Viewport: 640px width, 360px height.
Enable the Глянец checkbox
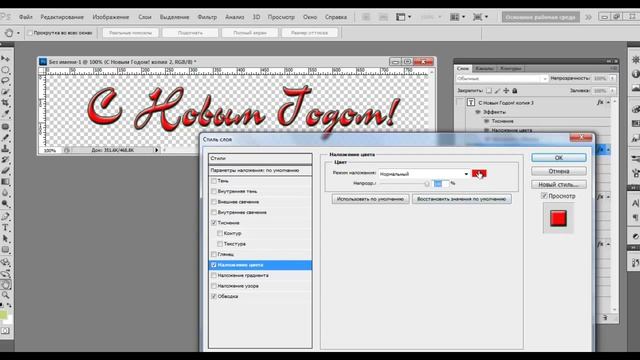click(x=214, y=254)
